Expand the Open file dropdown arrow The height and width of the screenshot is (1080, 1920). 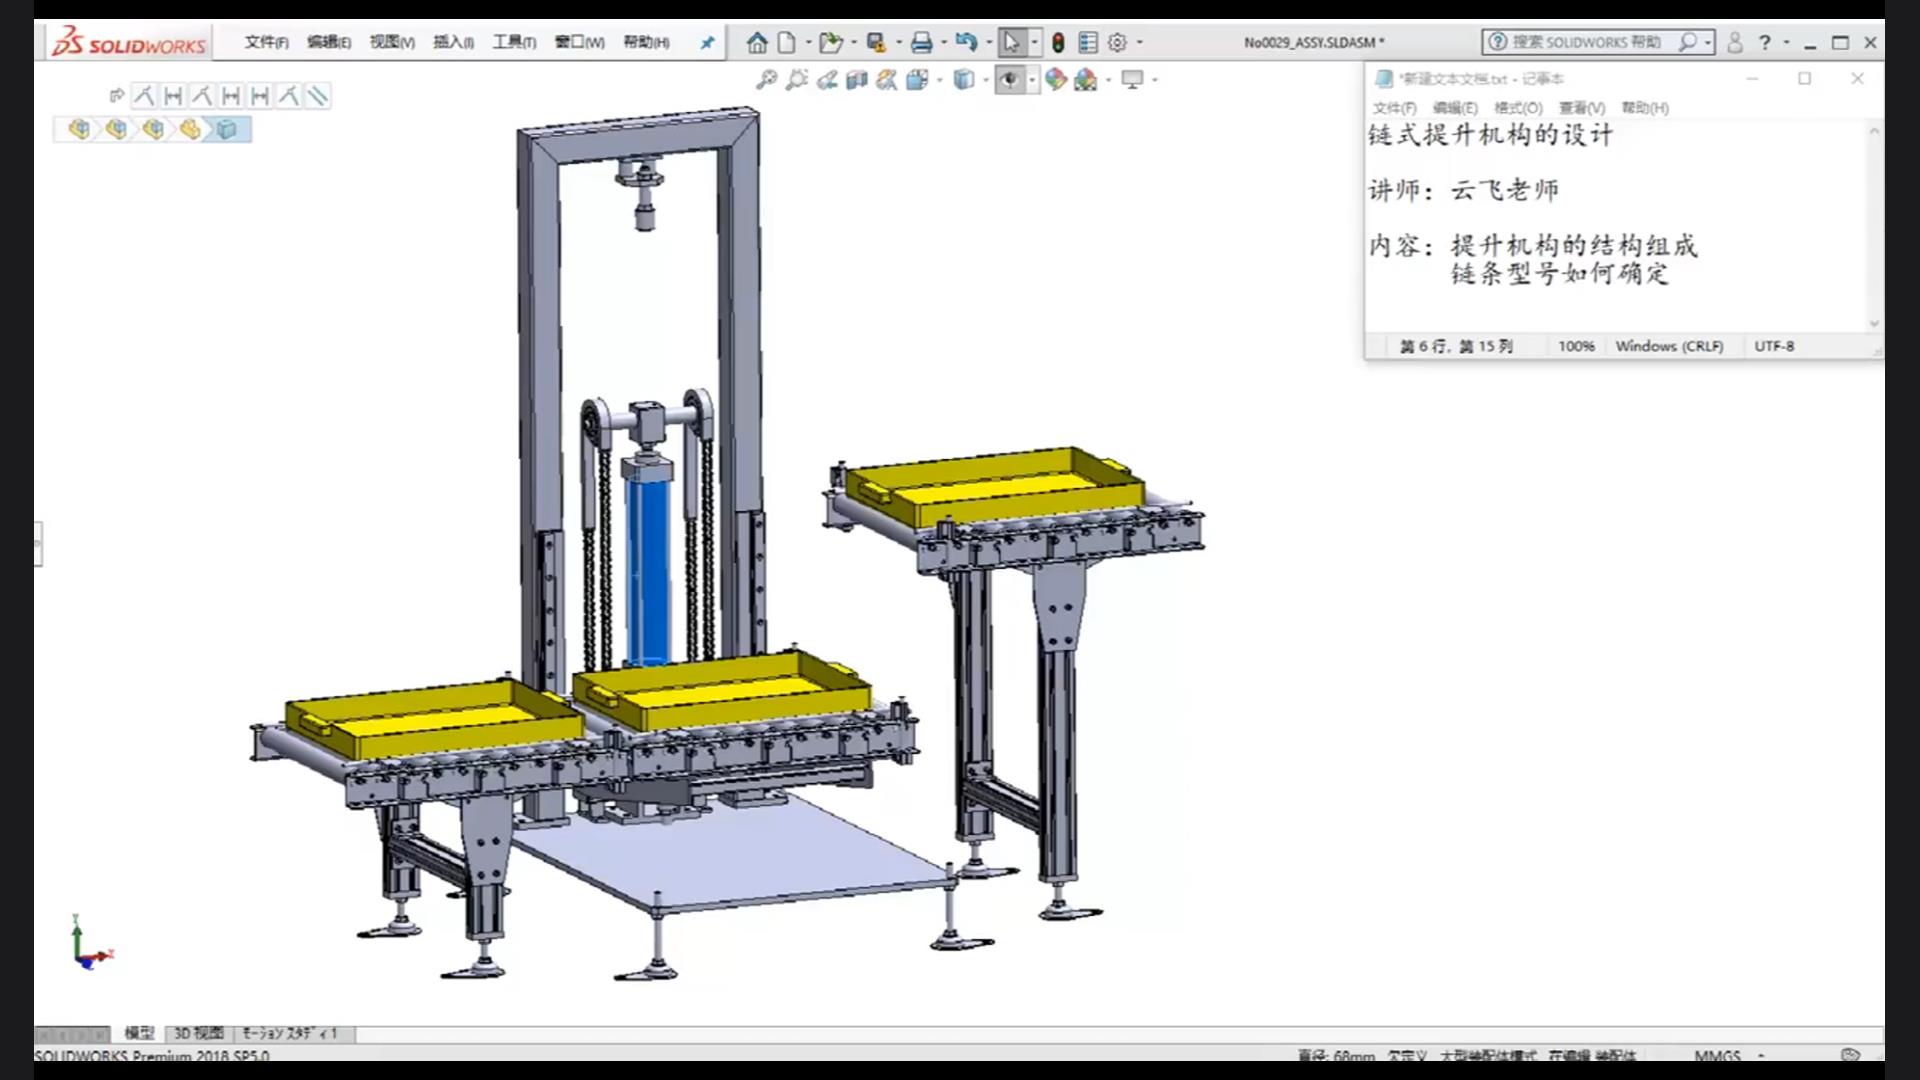pos(853,42)
